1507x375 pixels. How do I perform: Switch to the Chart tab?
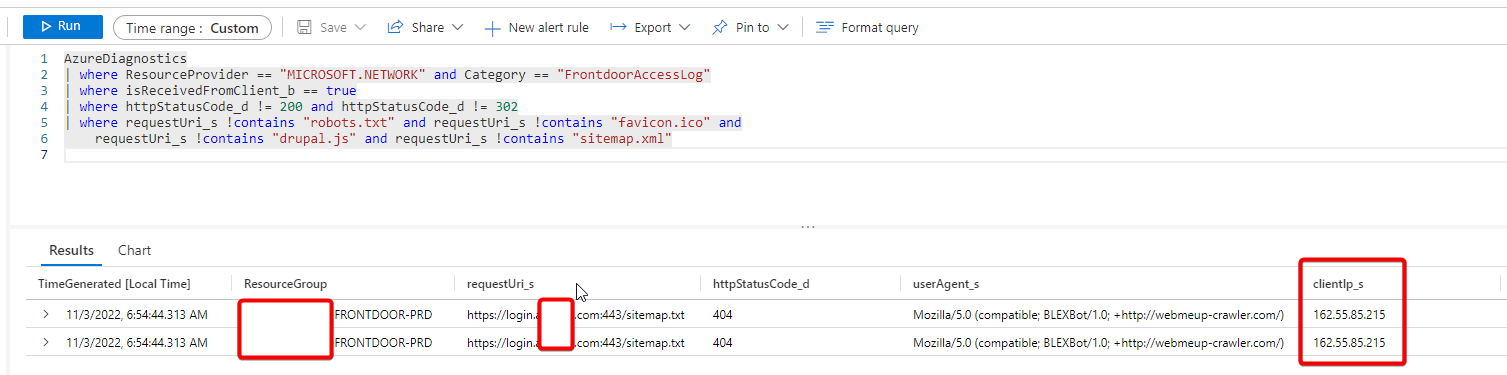pos(134,250)
